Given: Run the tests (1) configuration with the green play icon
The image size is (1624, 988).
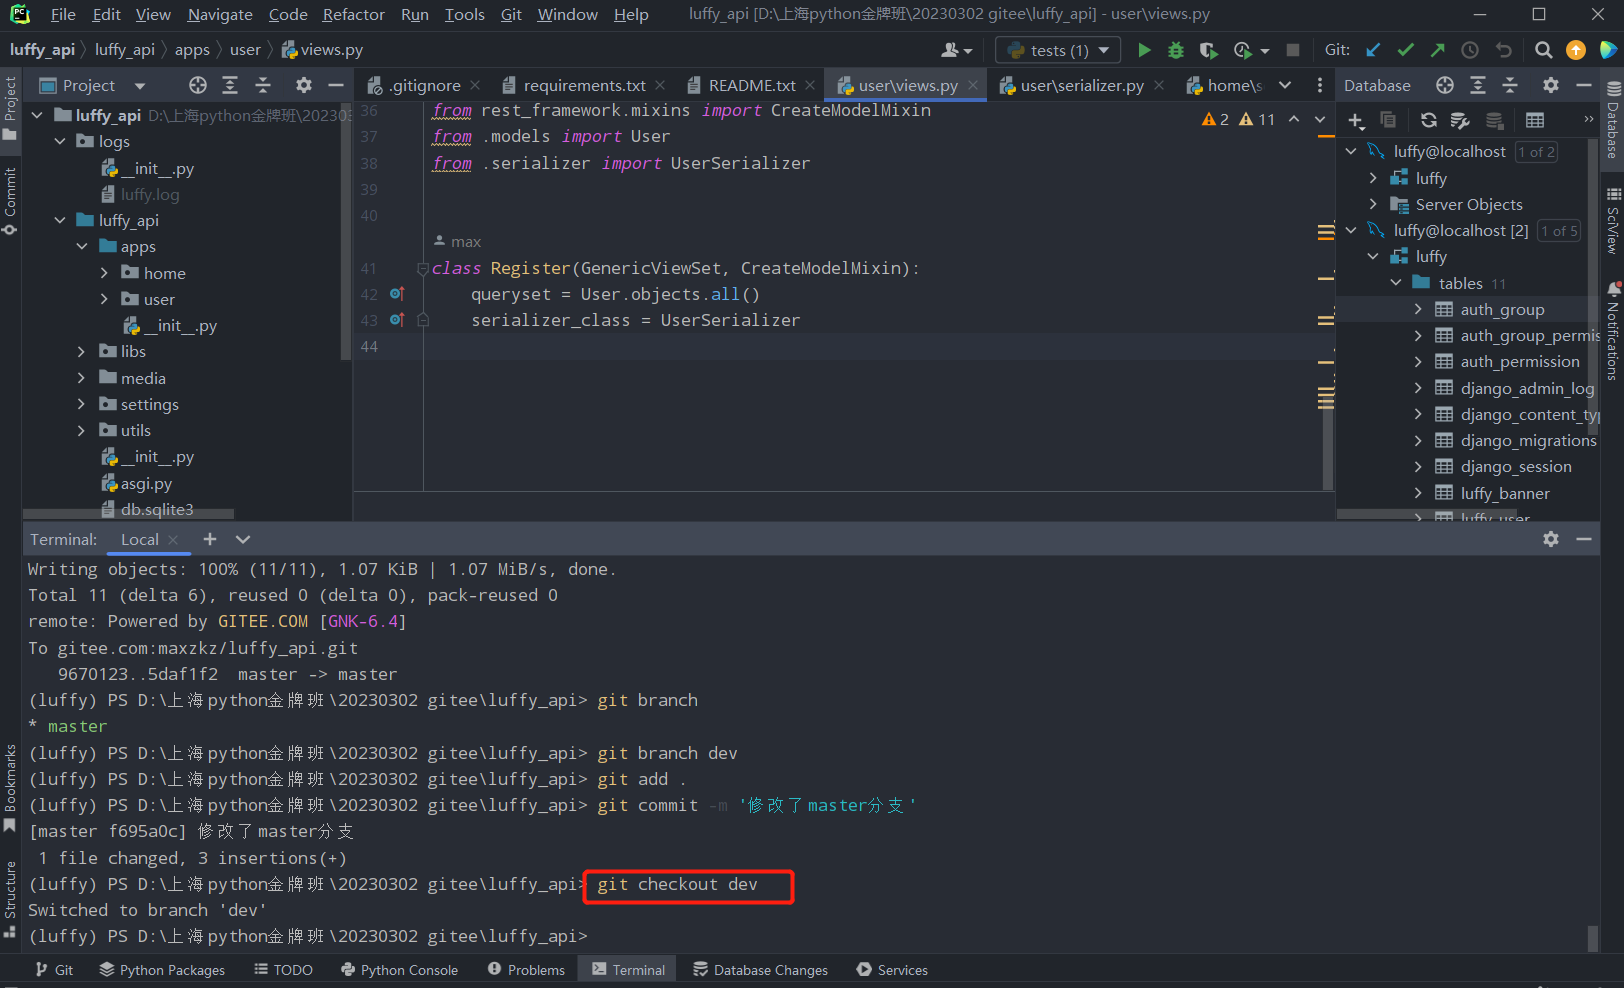Looking at the screenshot, I should (x=1144, y=50).
